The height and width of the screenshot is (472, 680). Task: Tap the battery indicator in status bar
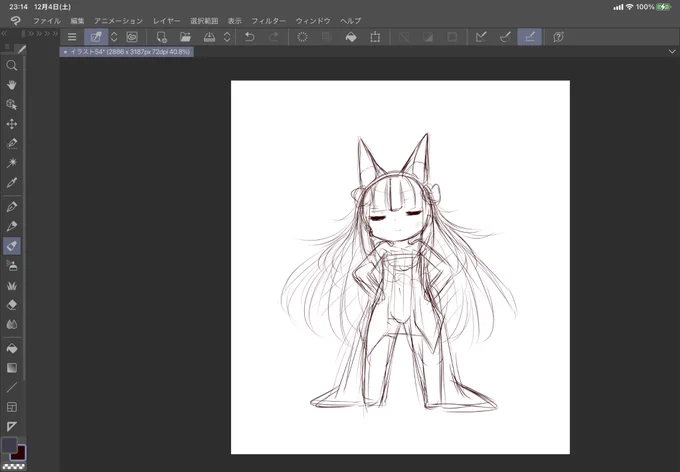click(x=664, y=7)
